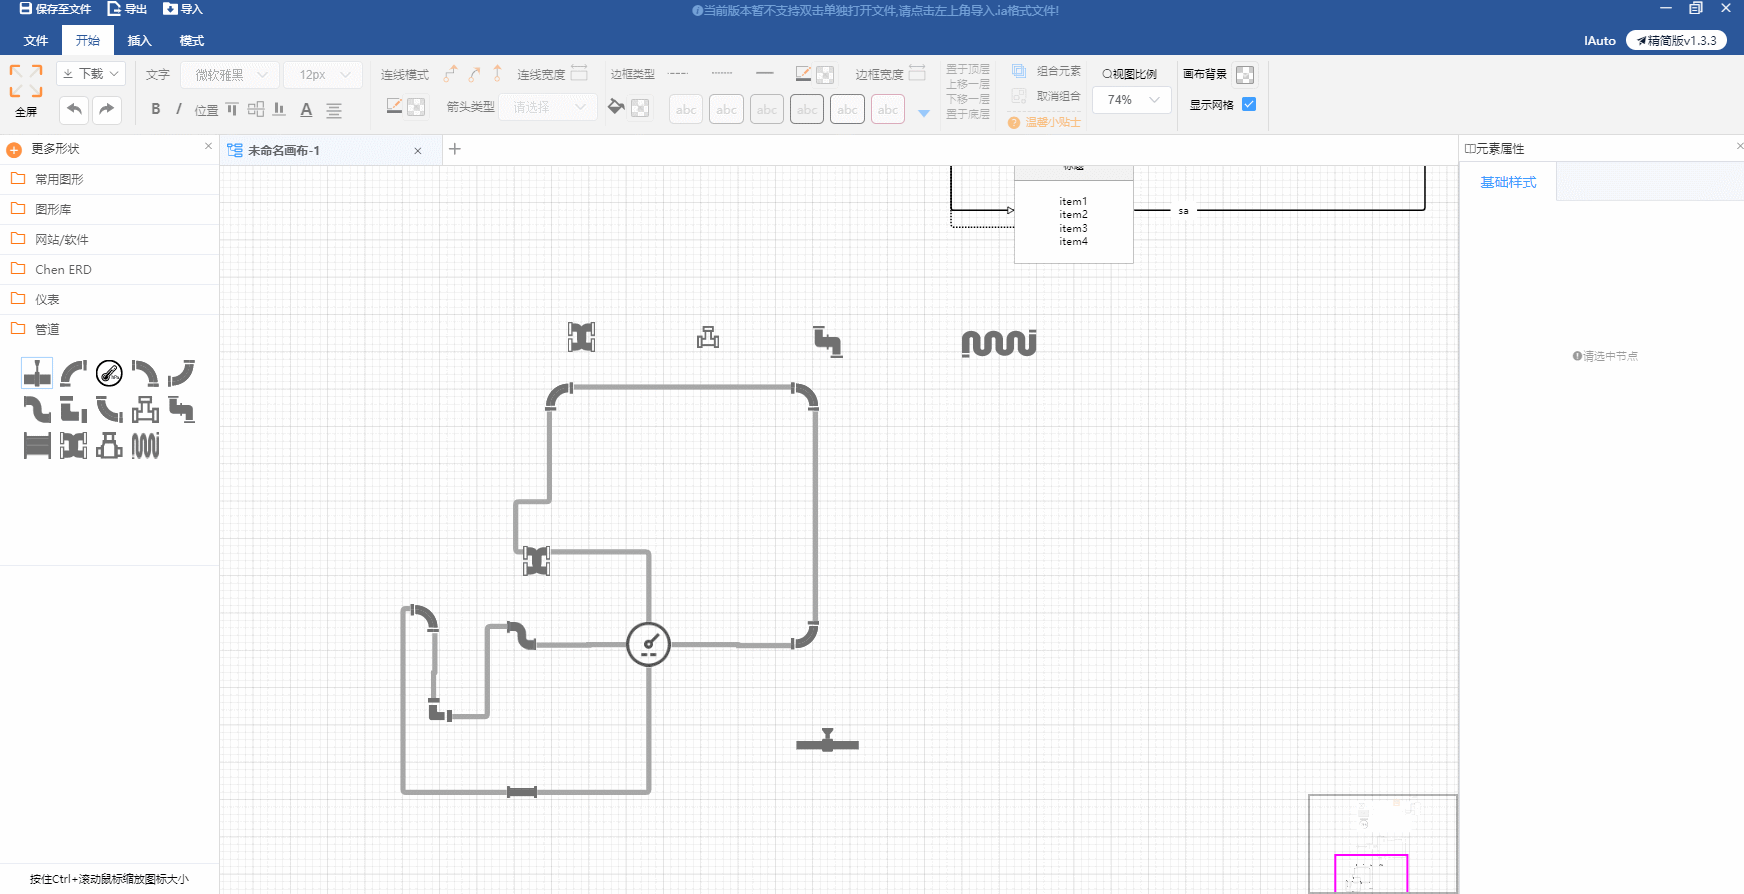The height and width of the screenshot is (894, 1744).
Task: Select the pressure gauge shape in pipe palette
Action: tap(109, 373)
